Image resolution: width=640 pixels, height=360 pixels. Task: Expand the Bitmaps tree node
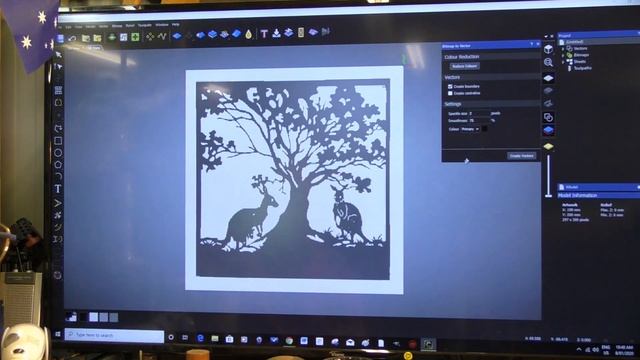tap(563, 55)
